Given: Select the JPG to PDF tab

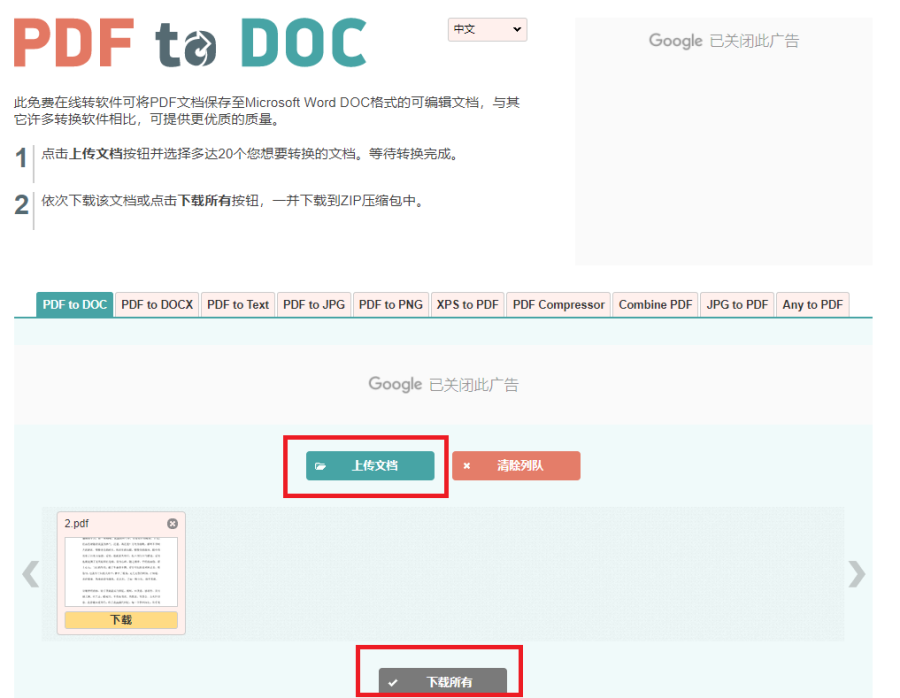Looking at the screenshot, I should (x=737, y=305).
